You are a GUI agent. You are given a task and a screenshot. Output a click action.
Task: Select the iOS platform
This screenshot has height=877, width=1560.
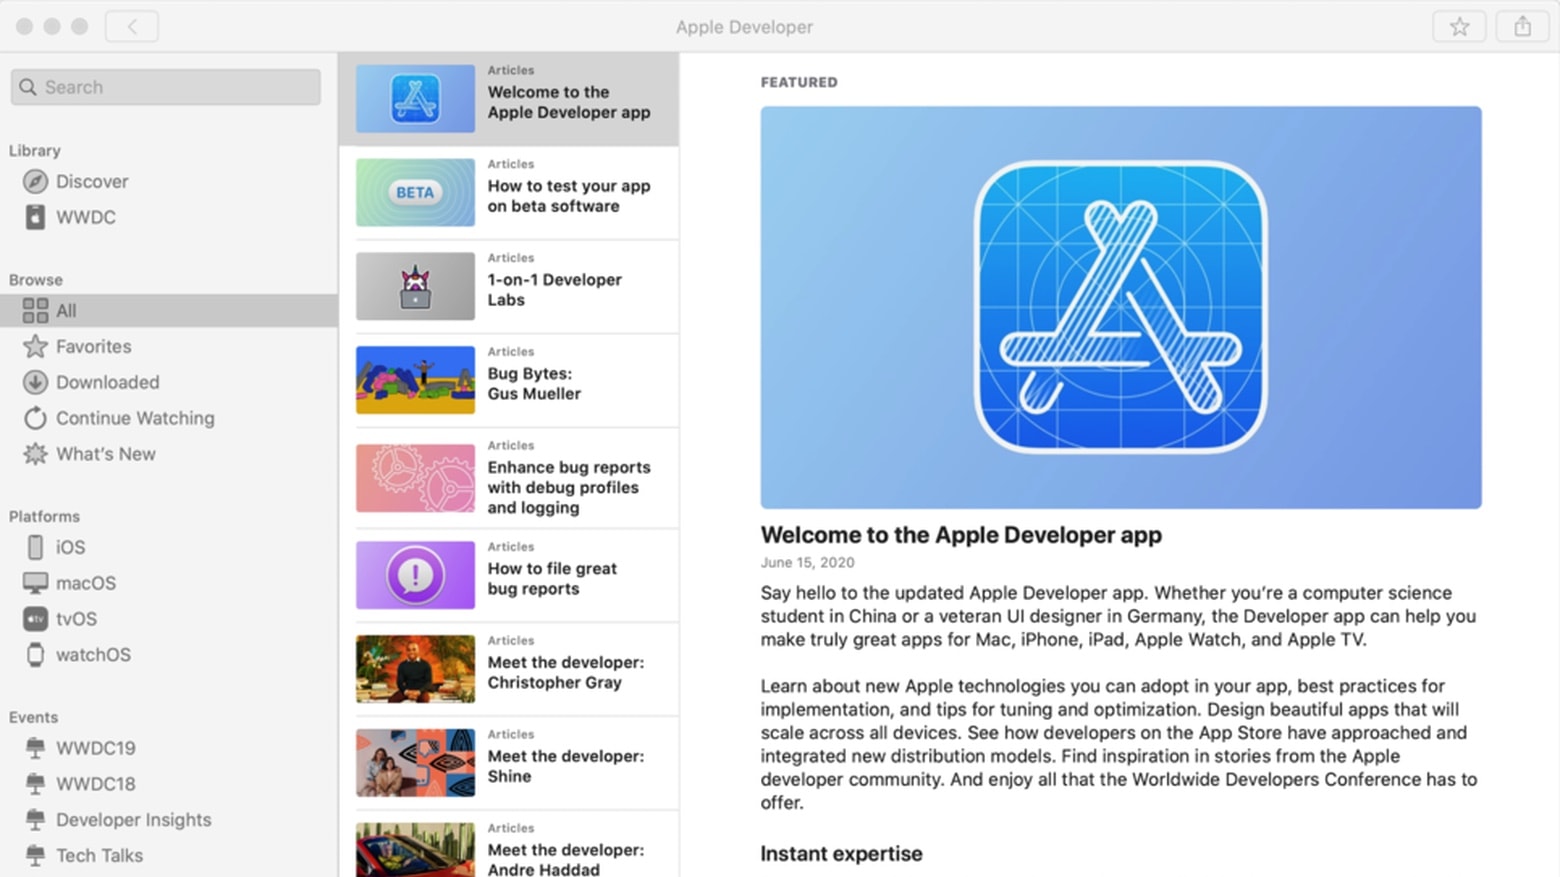click(68, 547)
